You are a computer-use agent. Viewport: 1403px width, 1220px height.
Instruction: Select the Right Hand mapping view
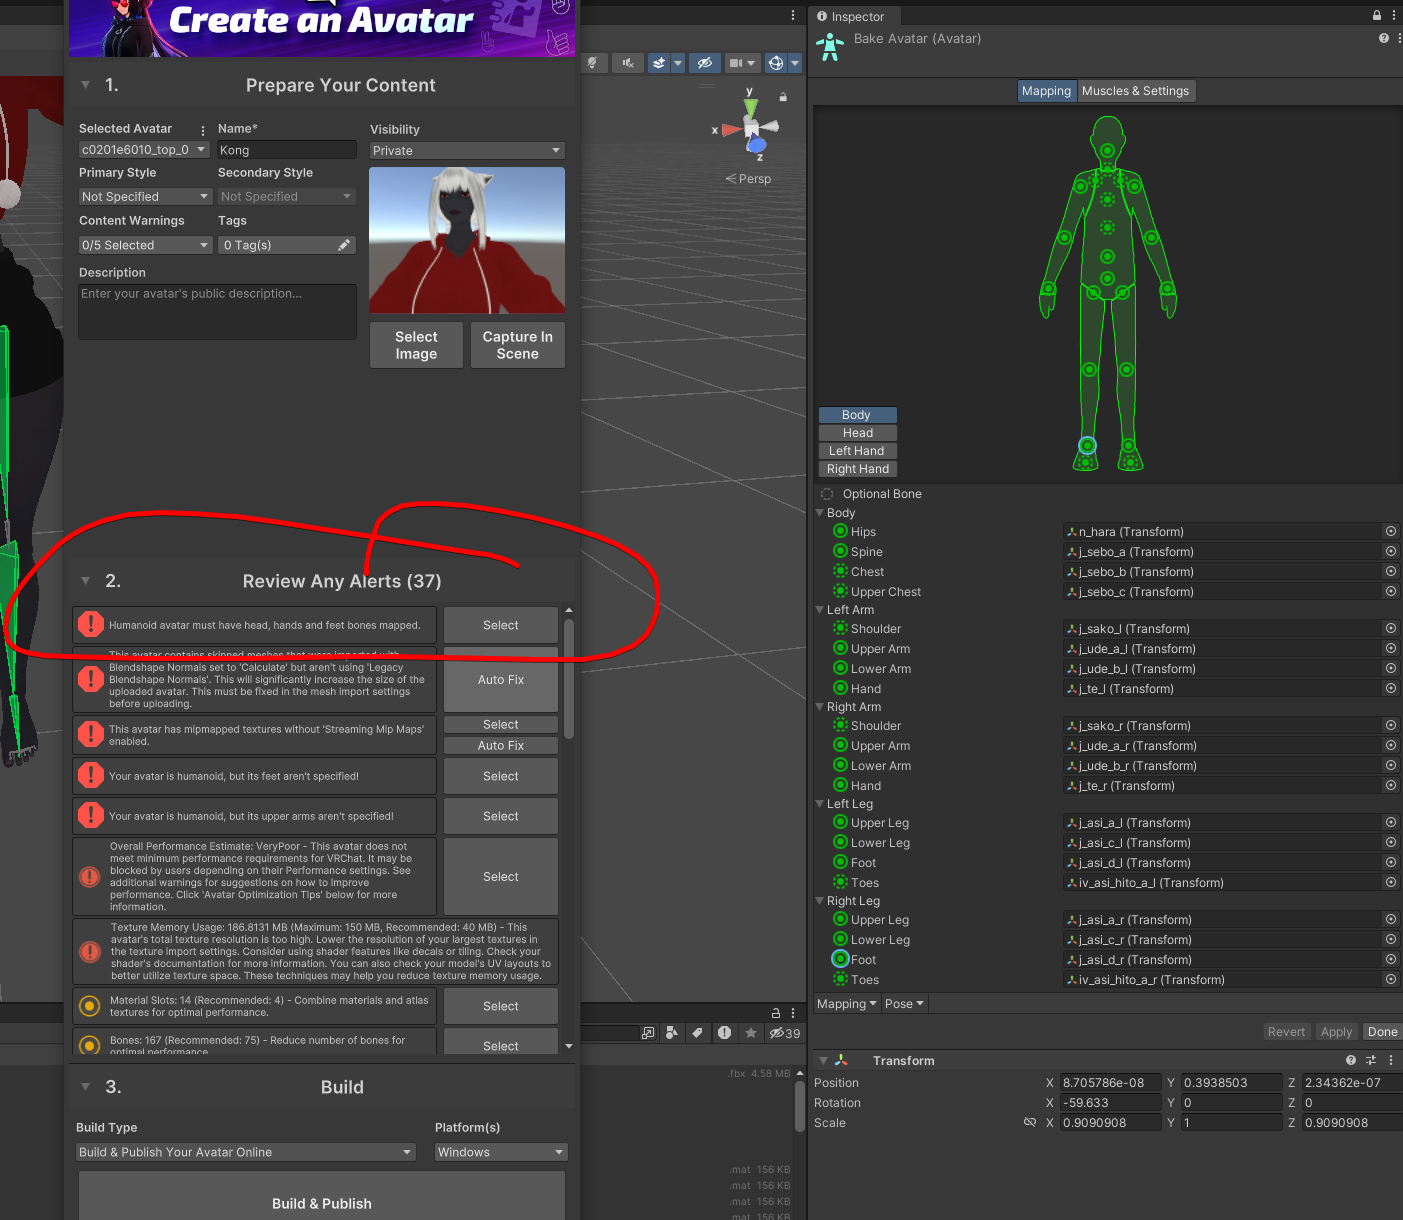[857, 469]
